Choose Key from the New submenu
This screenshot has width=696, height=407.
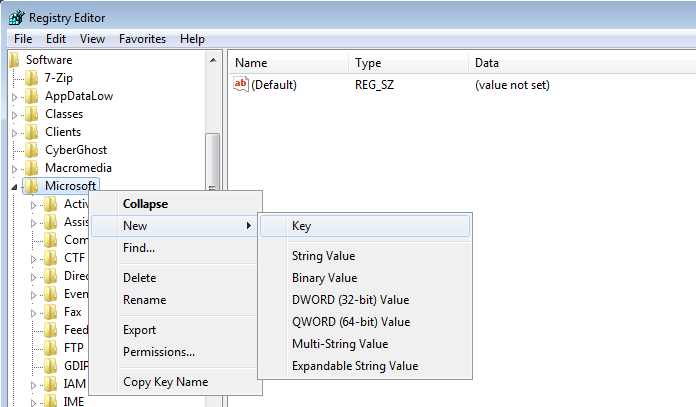(302, 226)
